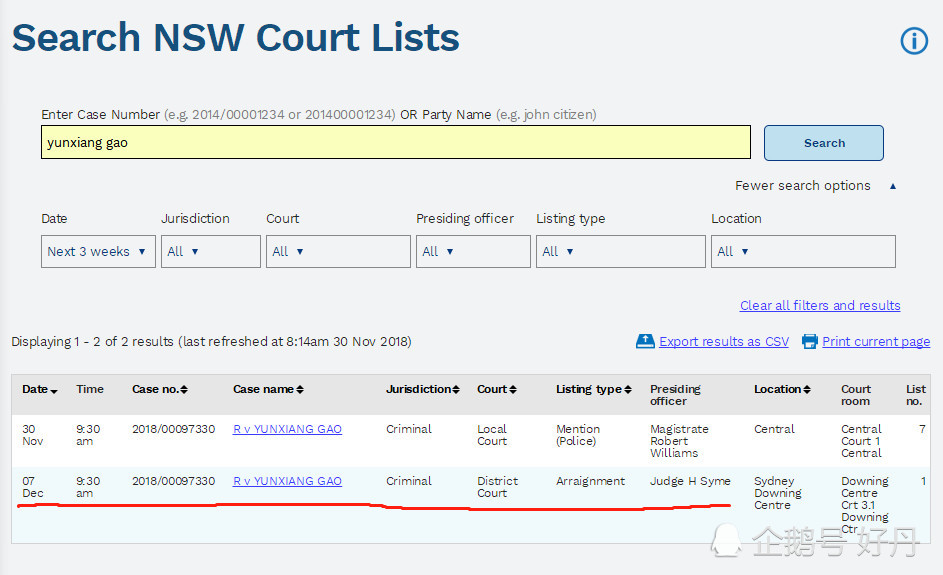943x575 pixels.
Task: Collapse Fewer search options
Action: 816,186
